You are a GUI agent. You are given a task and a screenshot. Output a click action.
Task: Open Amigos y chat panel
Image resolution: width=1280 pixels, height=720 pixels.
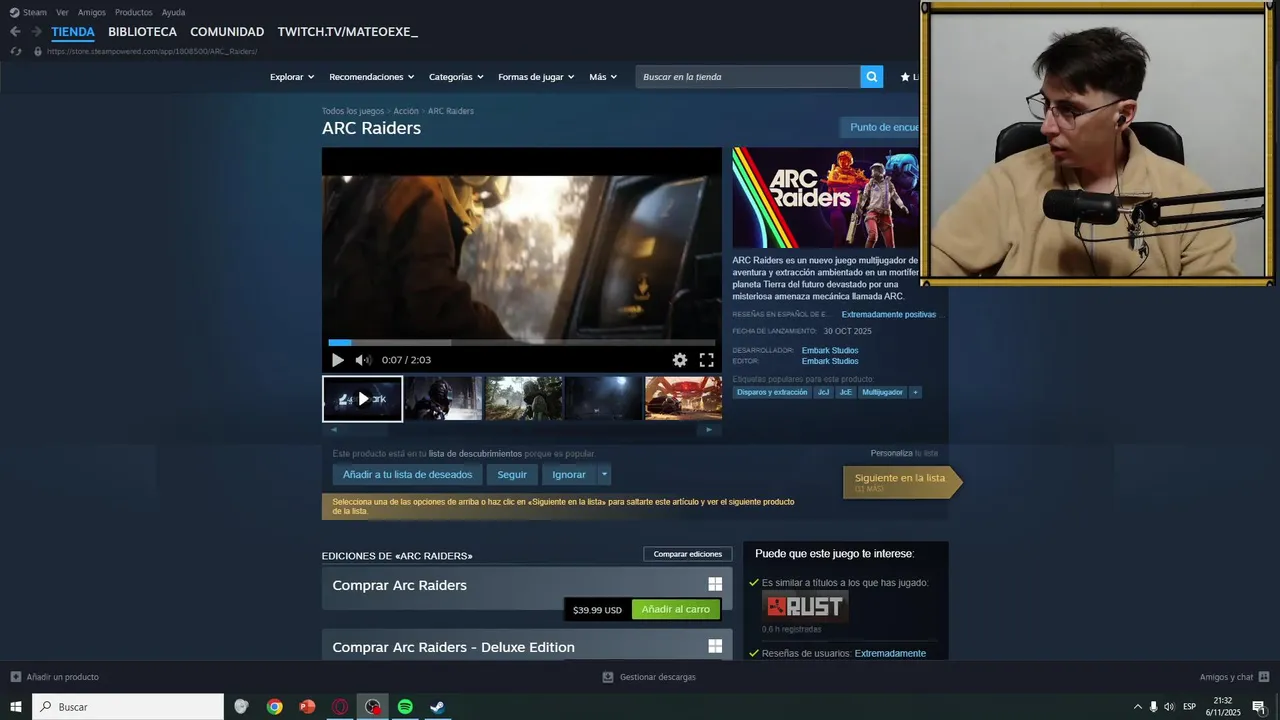1234,677
